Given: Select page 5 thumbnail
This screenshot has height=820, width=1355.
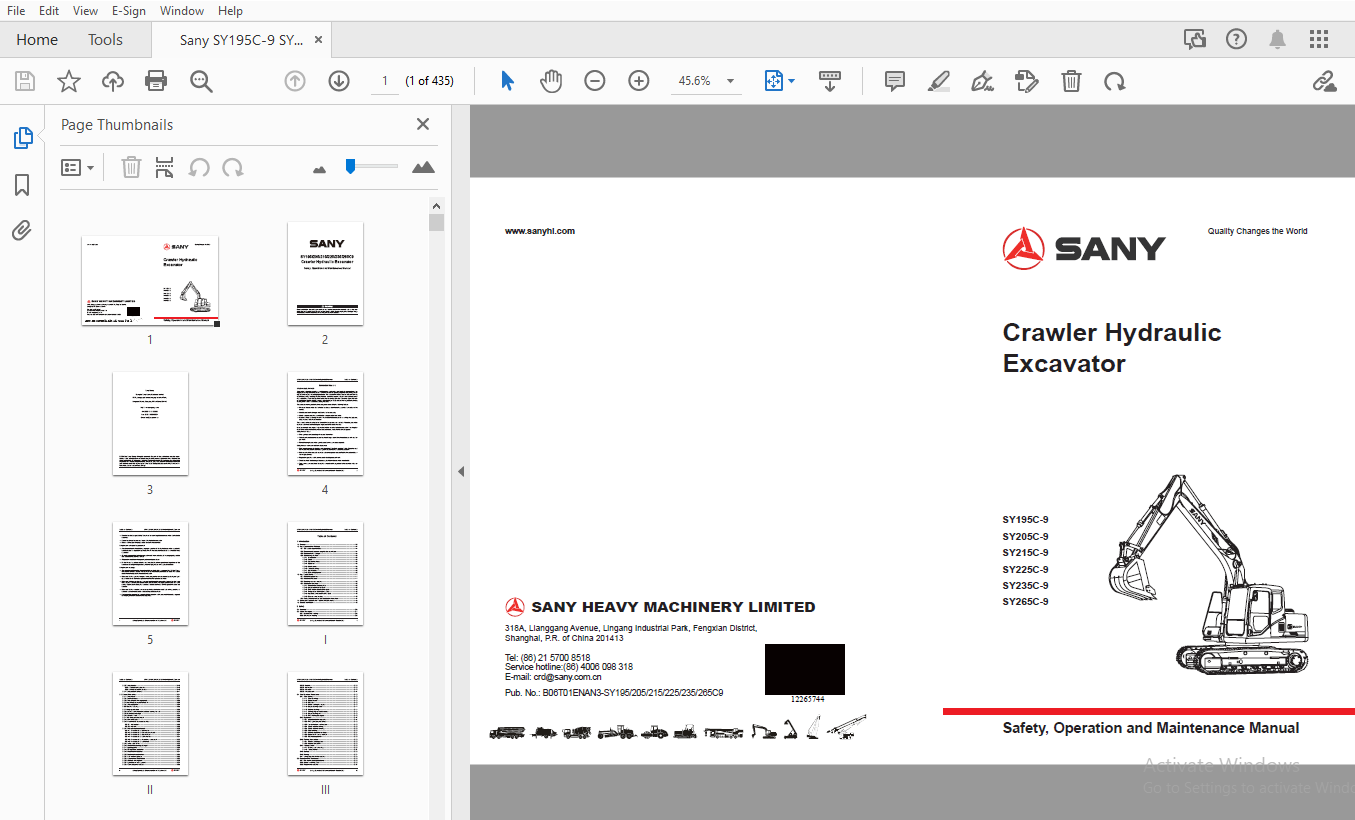Looking at the screenshot, I should (150, 574).
